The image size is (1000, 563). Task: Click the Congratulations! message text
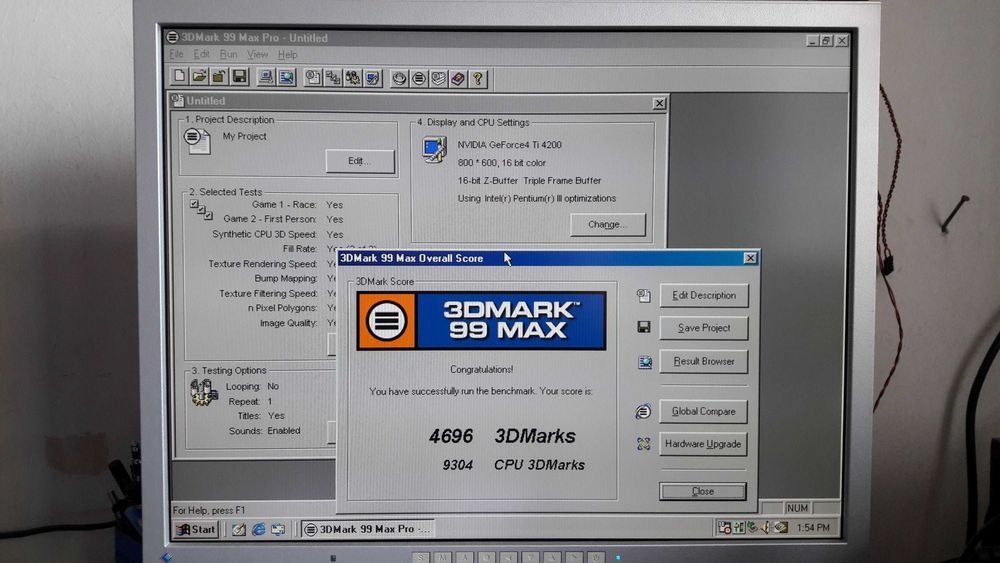click(x=482, y=369)
